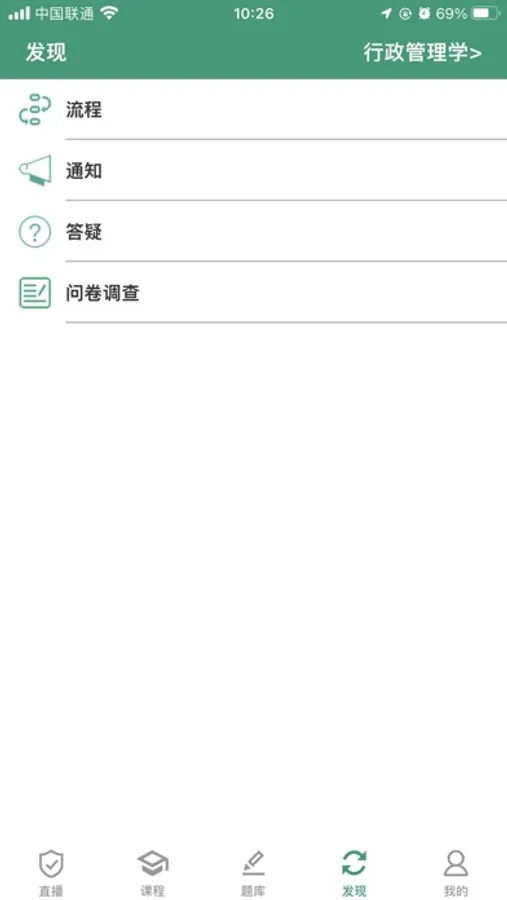This screenshot has height=900, width=507.
Task: Tap the battery indicator in status bar
Action: [485, 13]
